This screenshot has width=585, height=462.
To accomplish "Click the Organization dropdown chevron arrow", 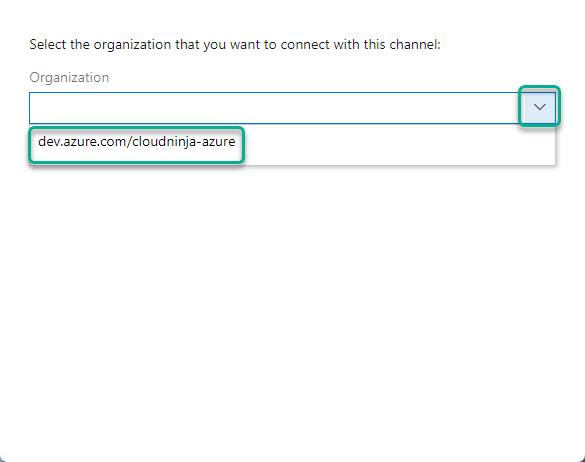I will [x=539, y=107].
